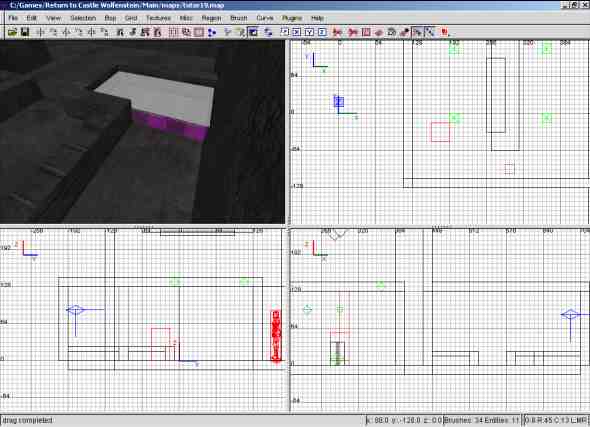Image resolution: width=590 pixels, height=427 pixels.
Task: Open the Brush menu
Action: (239, 18)
